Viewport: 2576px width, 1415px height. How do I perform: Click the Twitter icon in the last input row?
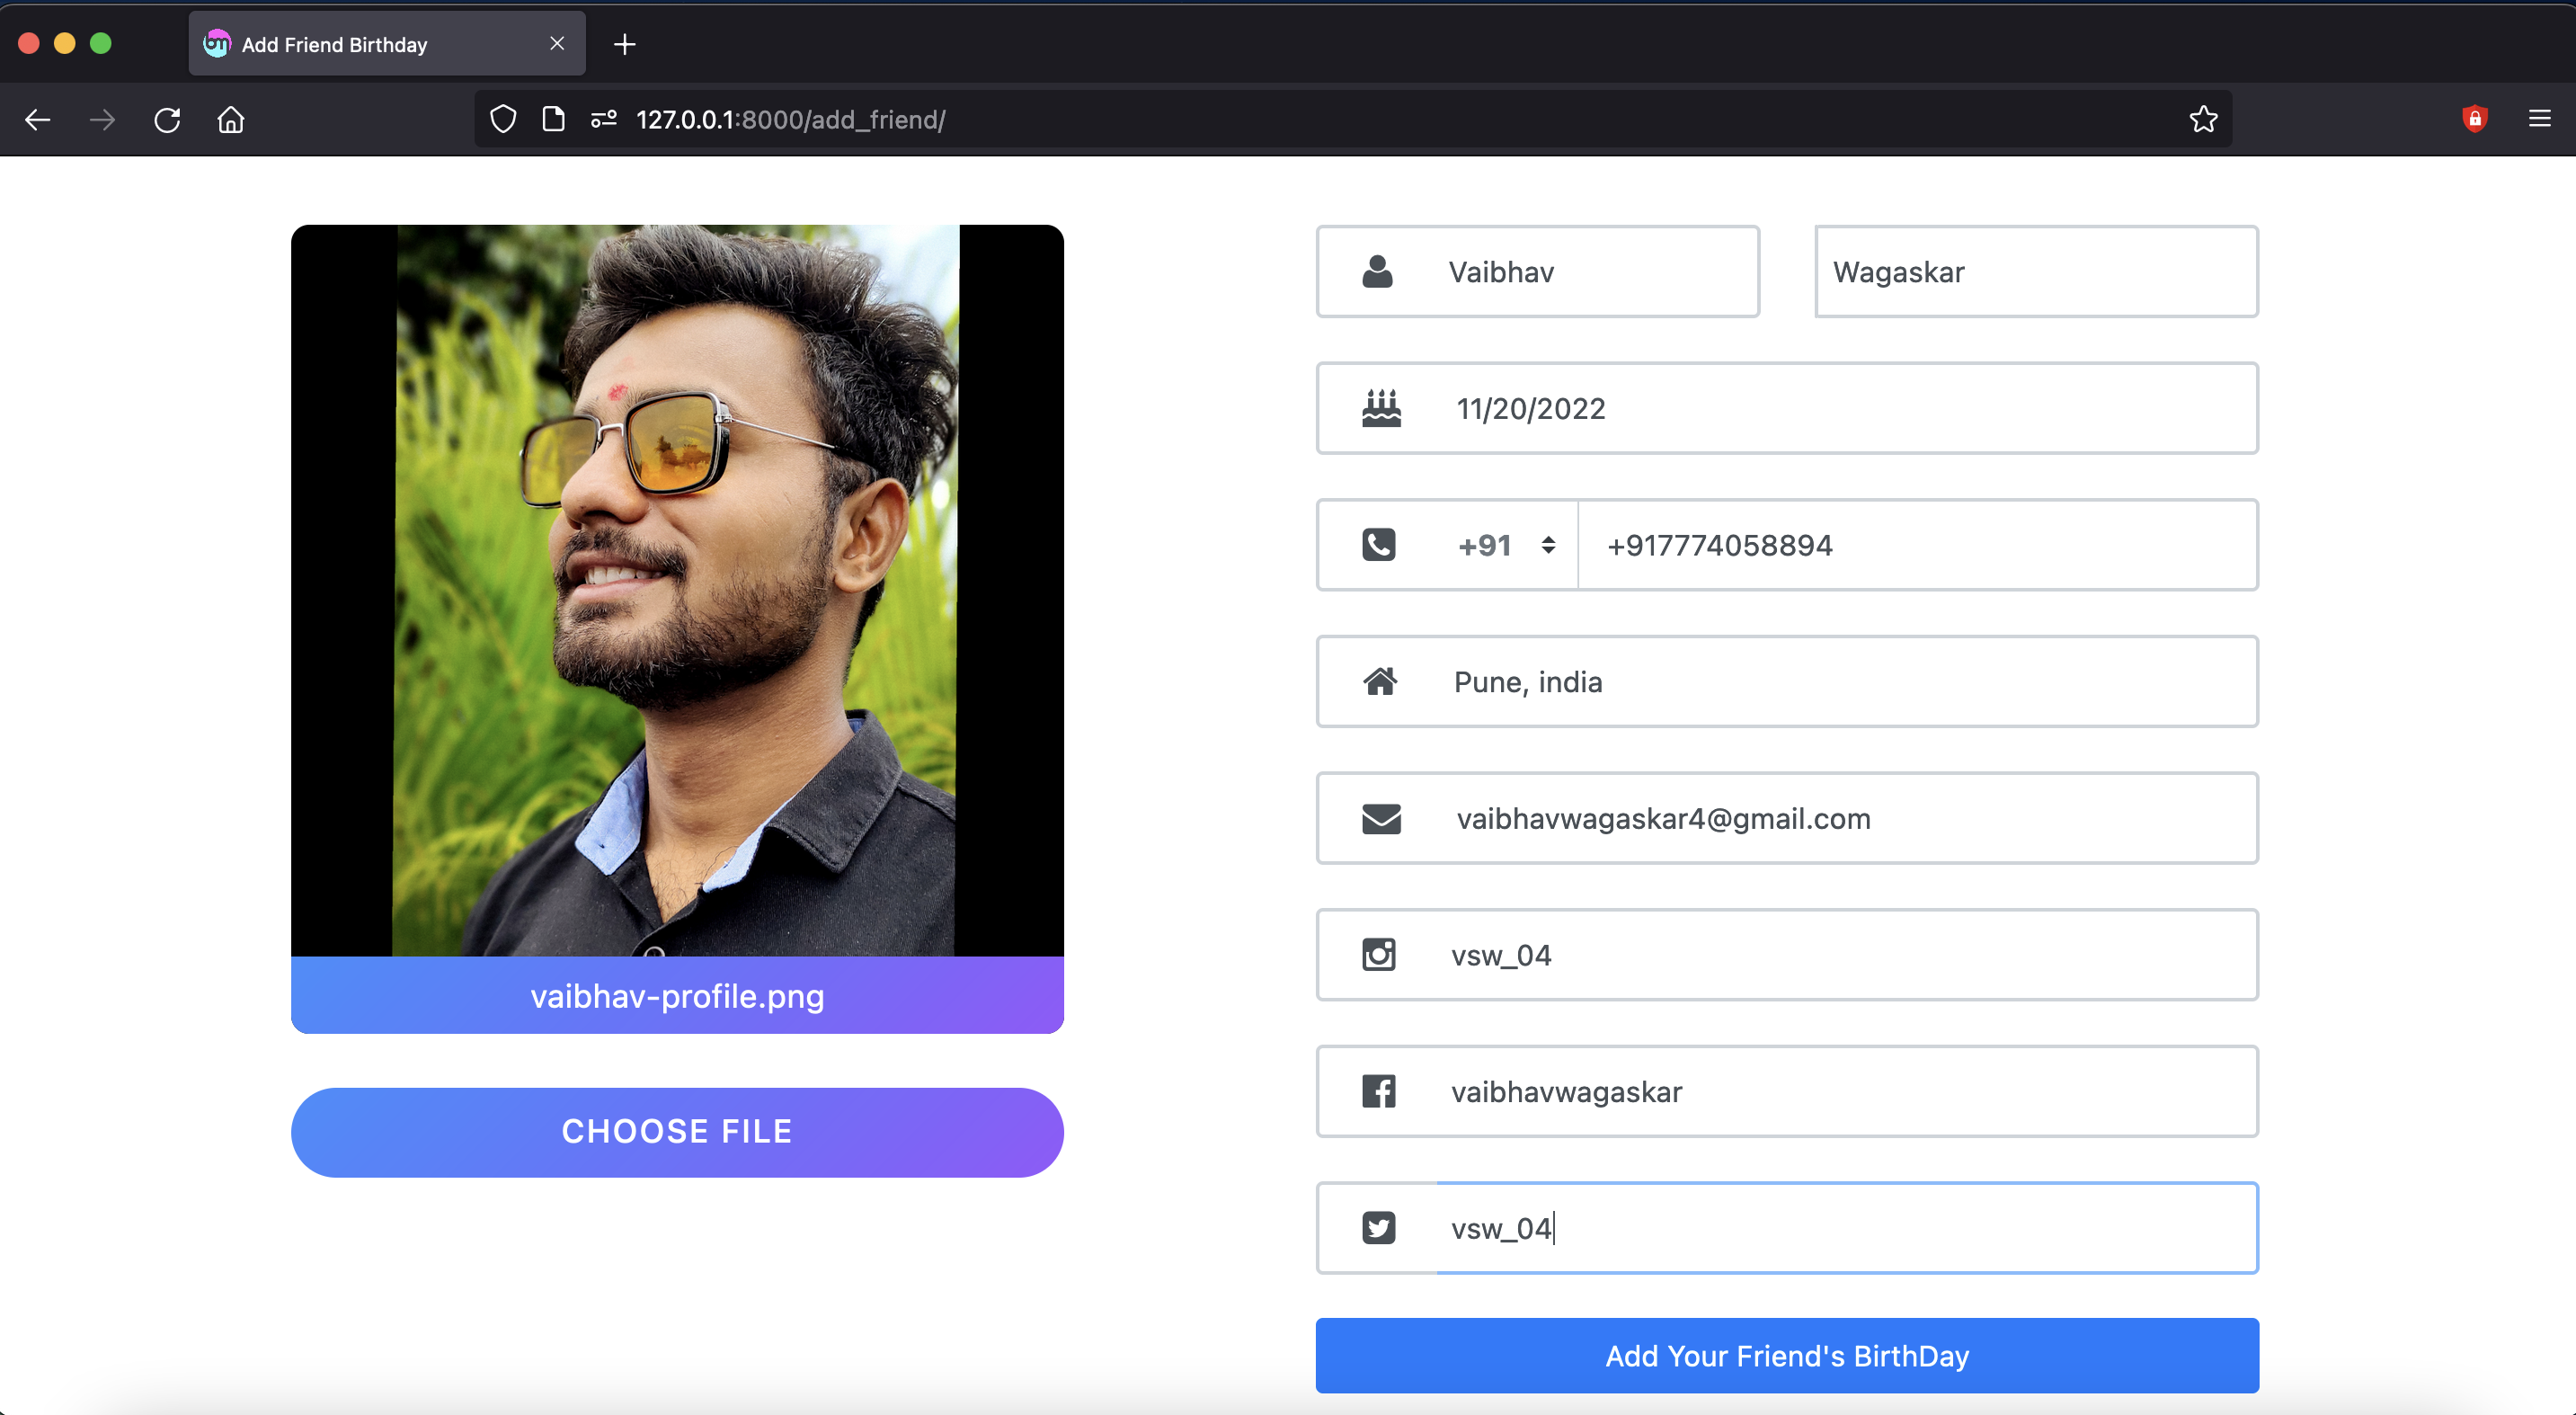(x=1380, y=1228)
